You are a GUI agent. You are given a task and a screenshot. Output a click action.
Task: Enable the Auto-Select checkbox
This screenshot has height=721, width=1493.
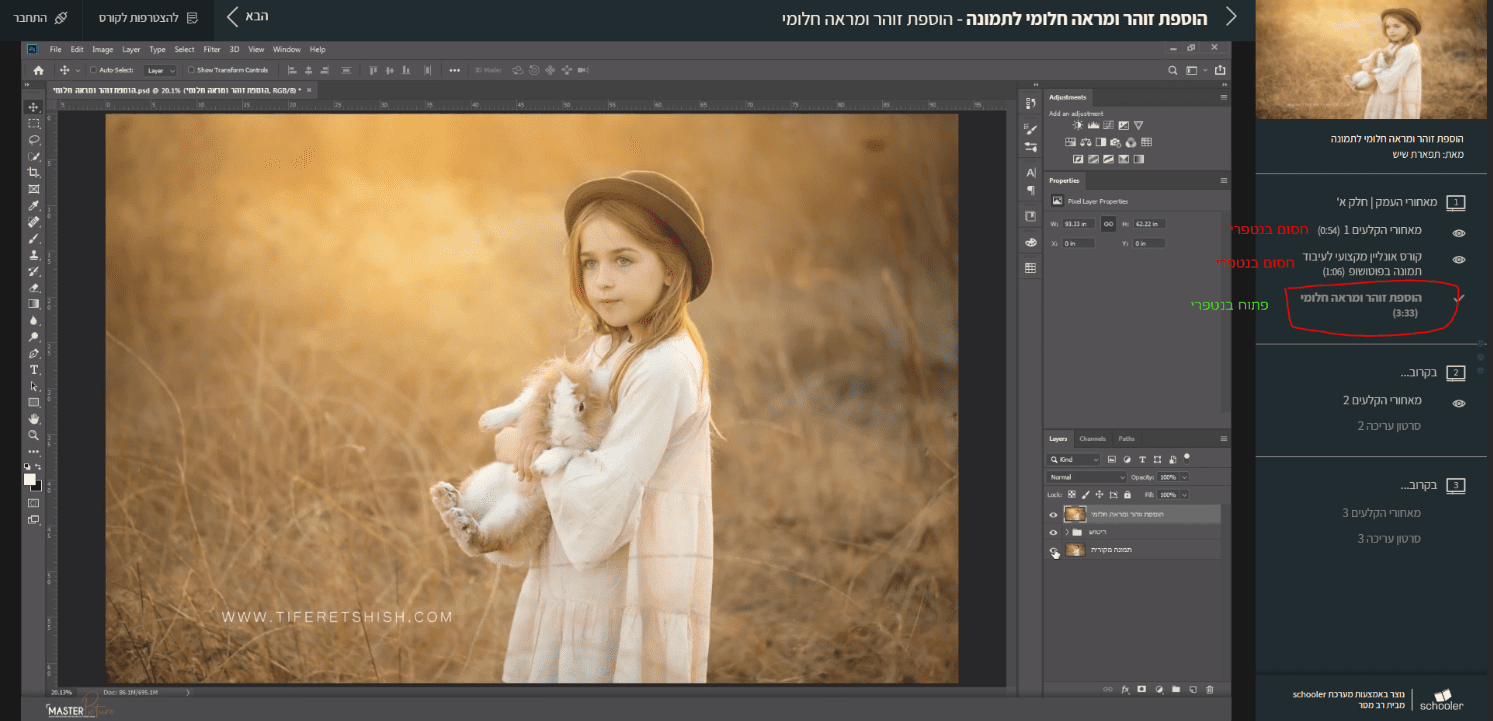click(x=94, y=70)
